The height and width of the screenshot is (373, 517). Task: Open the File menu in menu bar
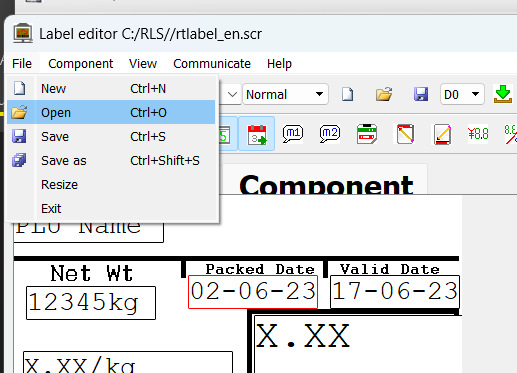pyautogui.click(x=22, y=63)
